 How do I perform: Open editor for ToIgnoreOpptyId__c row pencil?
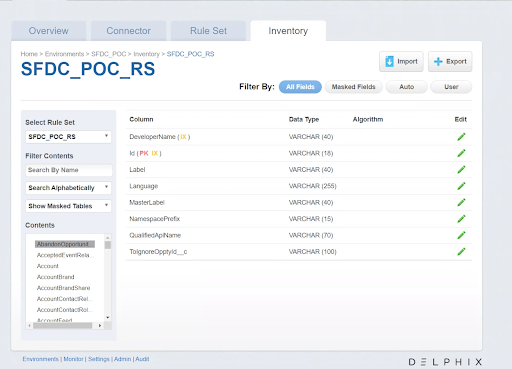click(461, 252)
